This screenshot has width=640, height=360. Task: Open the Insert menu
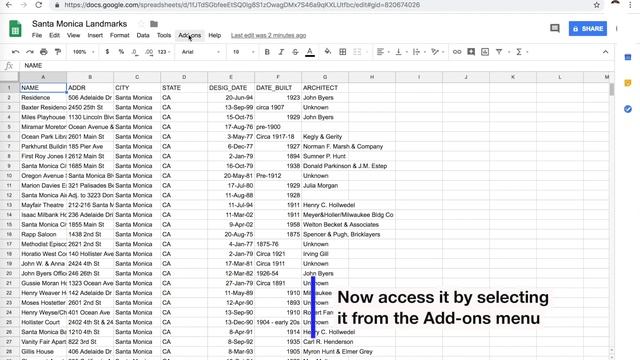point(95,36)
